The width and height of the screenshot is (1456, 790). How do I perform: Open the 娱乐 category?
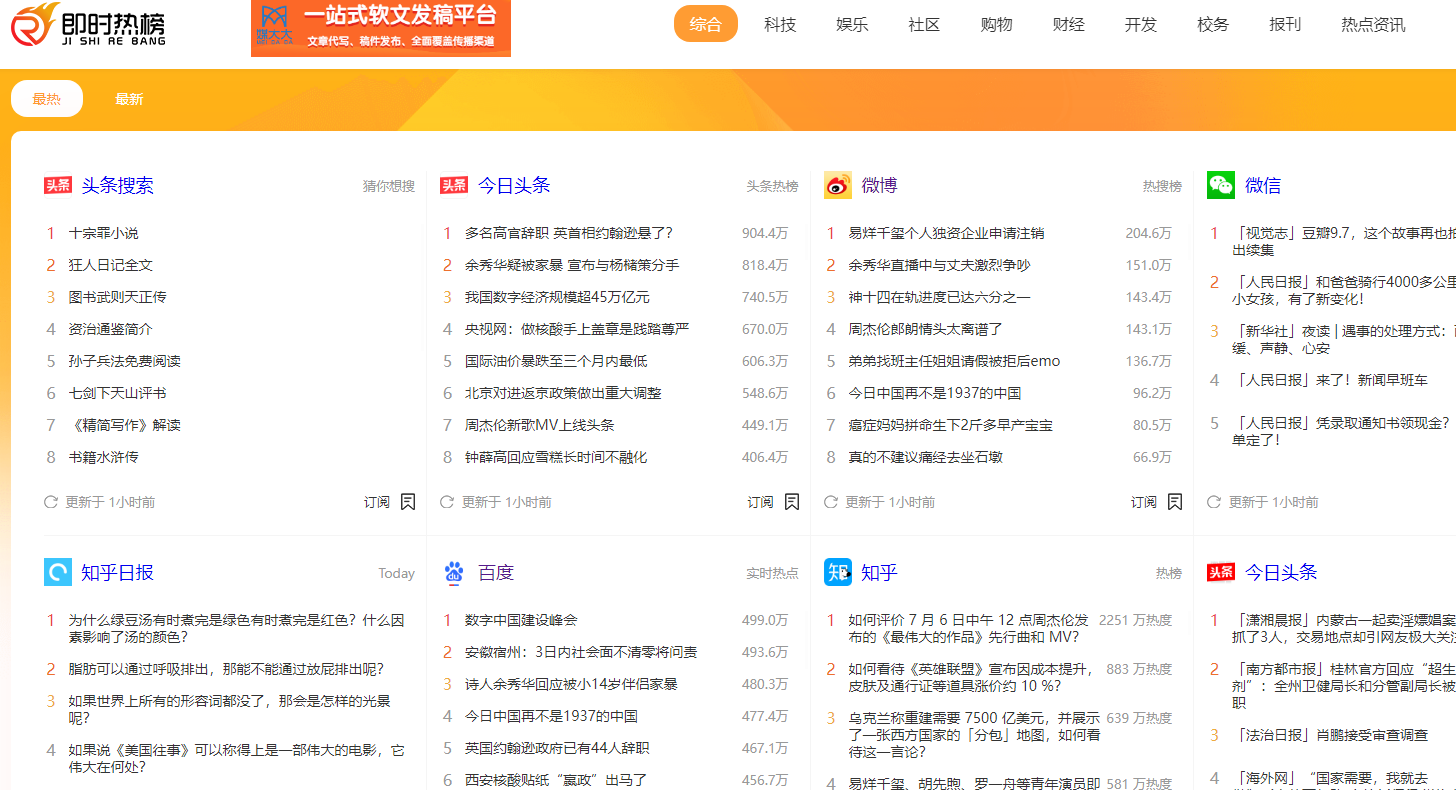(852, 25)
